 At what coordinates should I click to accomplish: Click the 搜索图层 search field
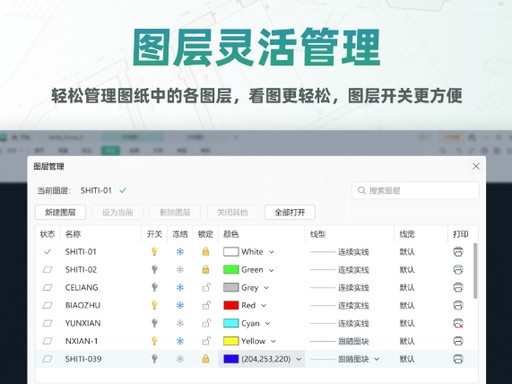[x=415, y=190]
